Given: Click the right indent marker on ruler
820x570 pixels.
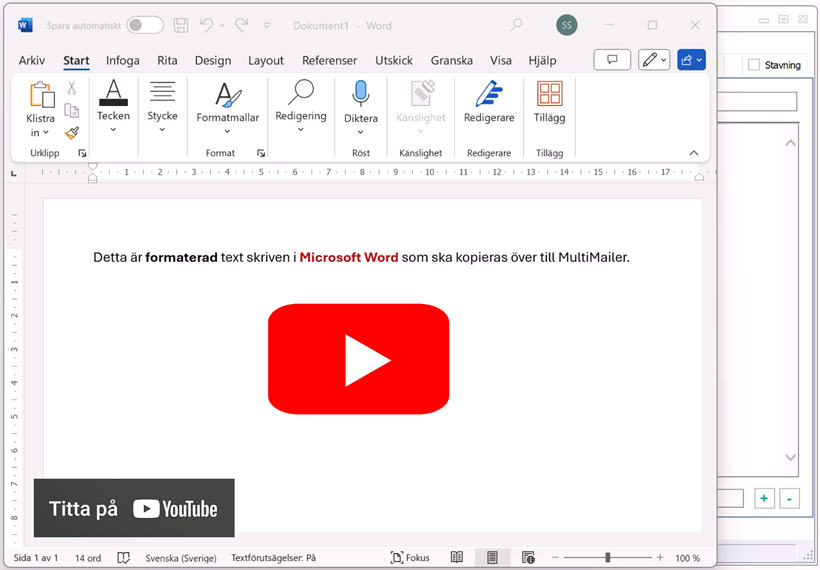Looking at the screenshot, I should (x=699, y=177).
